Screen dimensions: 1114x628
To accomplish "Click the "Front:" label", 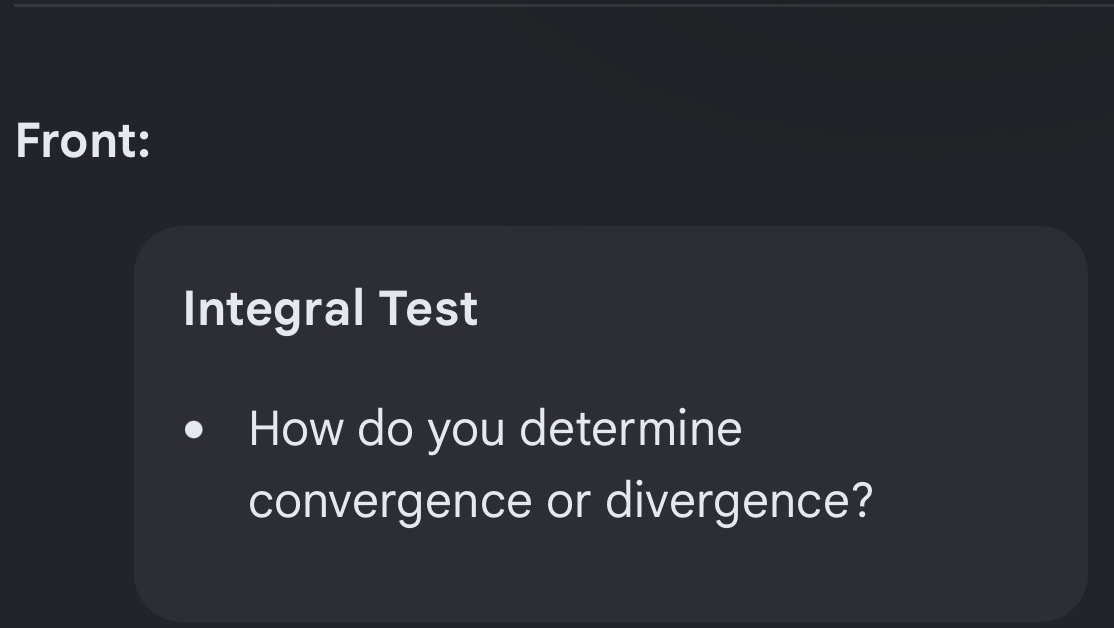I will [x=83, y=141].
